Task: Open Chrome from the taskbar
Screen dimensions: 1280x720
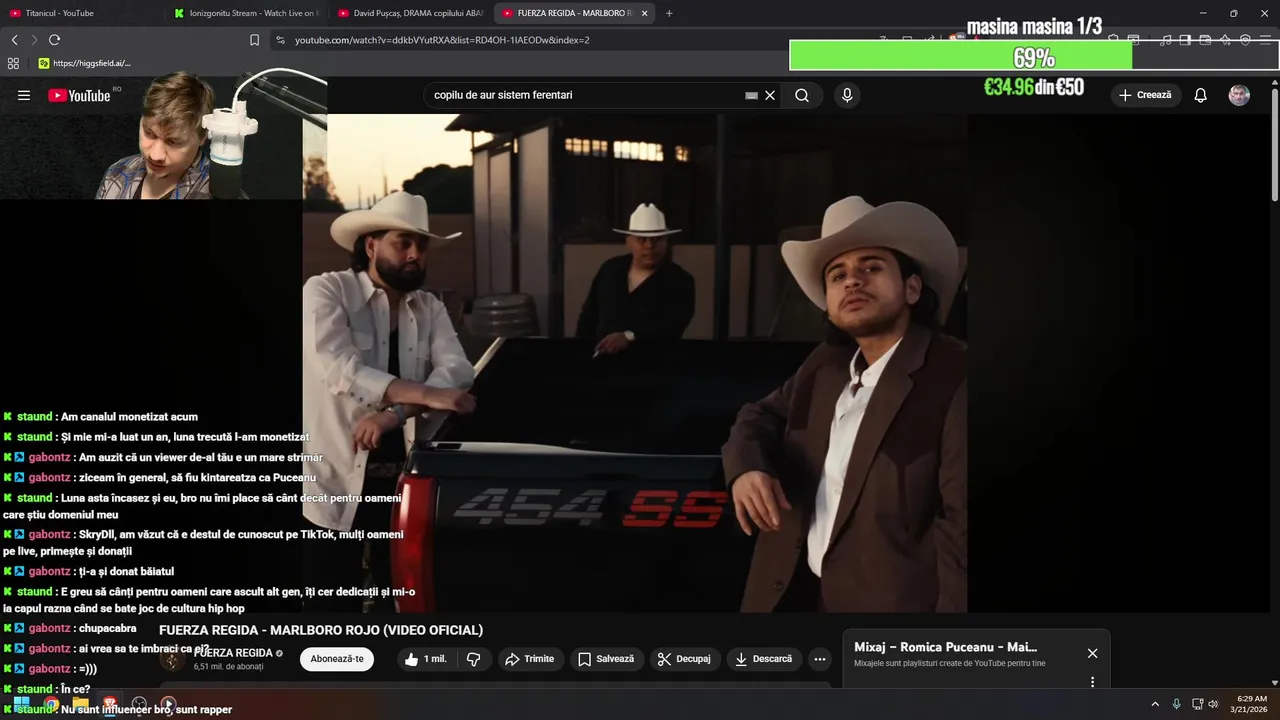Action: [x=51, y=704]
